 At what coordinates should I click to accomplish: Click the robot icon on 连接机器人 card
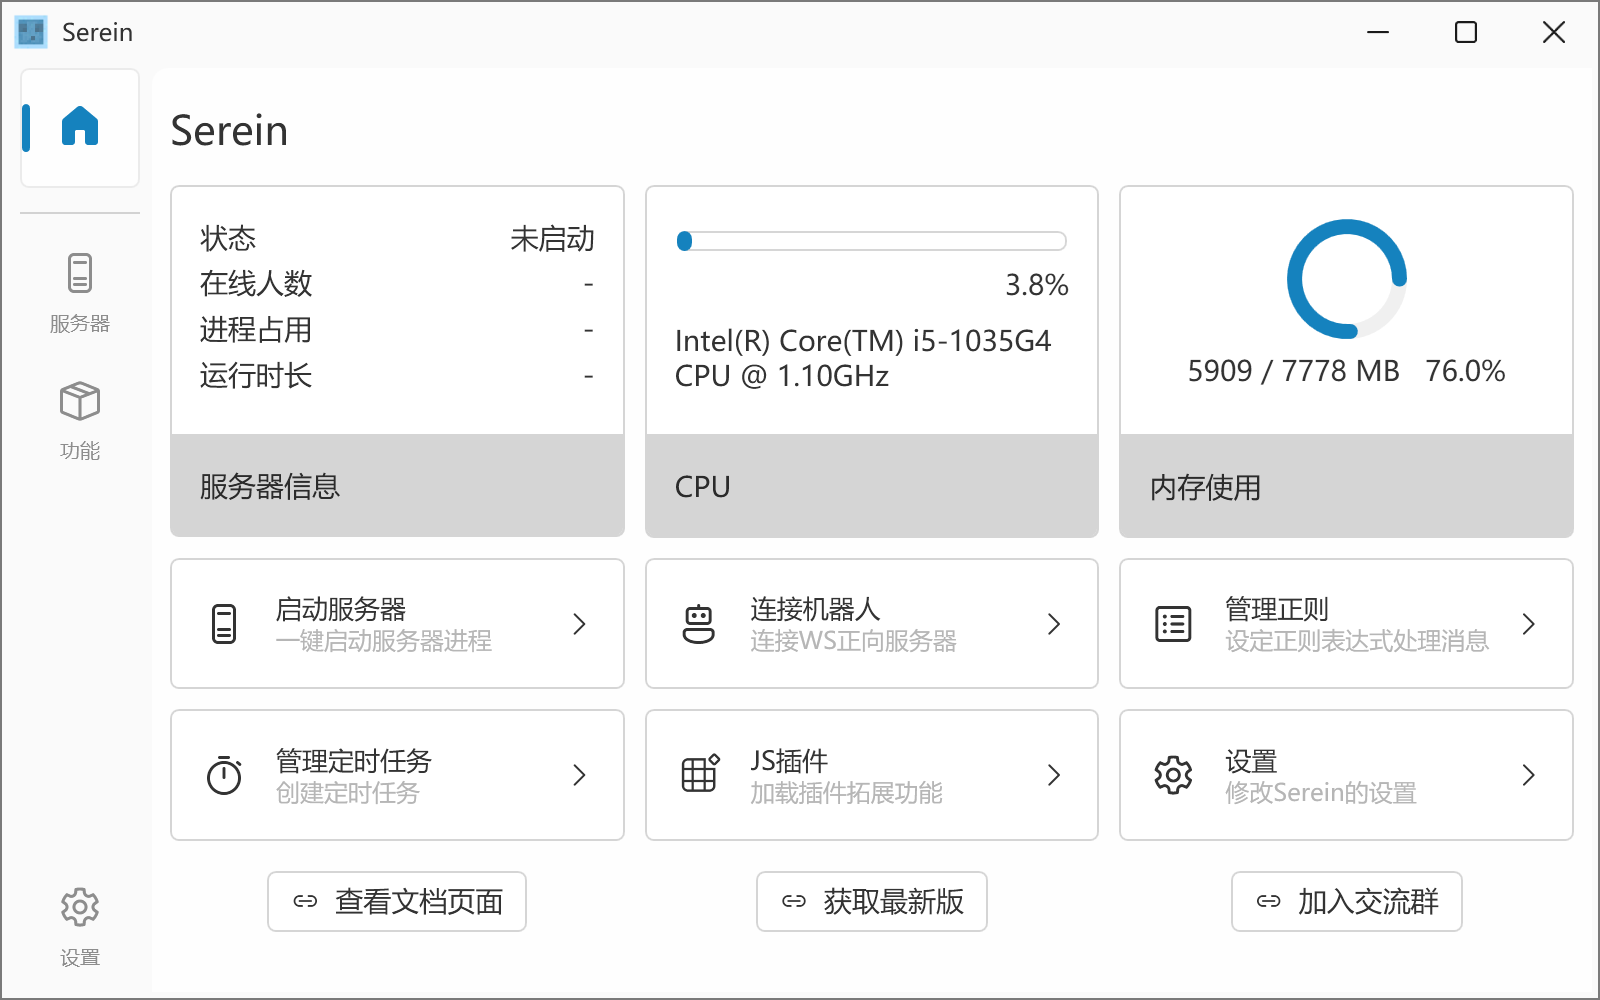click(x=699, y=624)
